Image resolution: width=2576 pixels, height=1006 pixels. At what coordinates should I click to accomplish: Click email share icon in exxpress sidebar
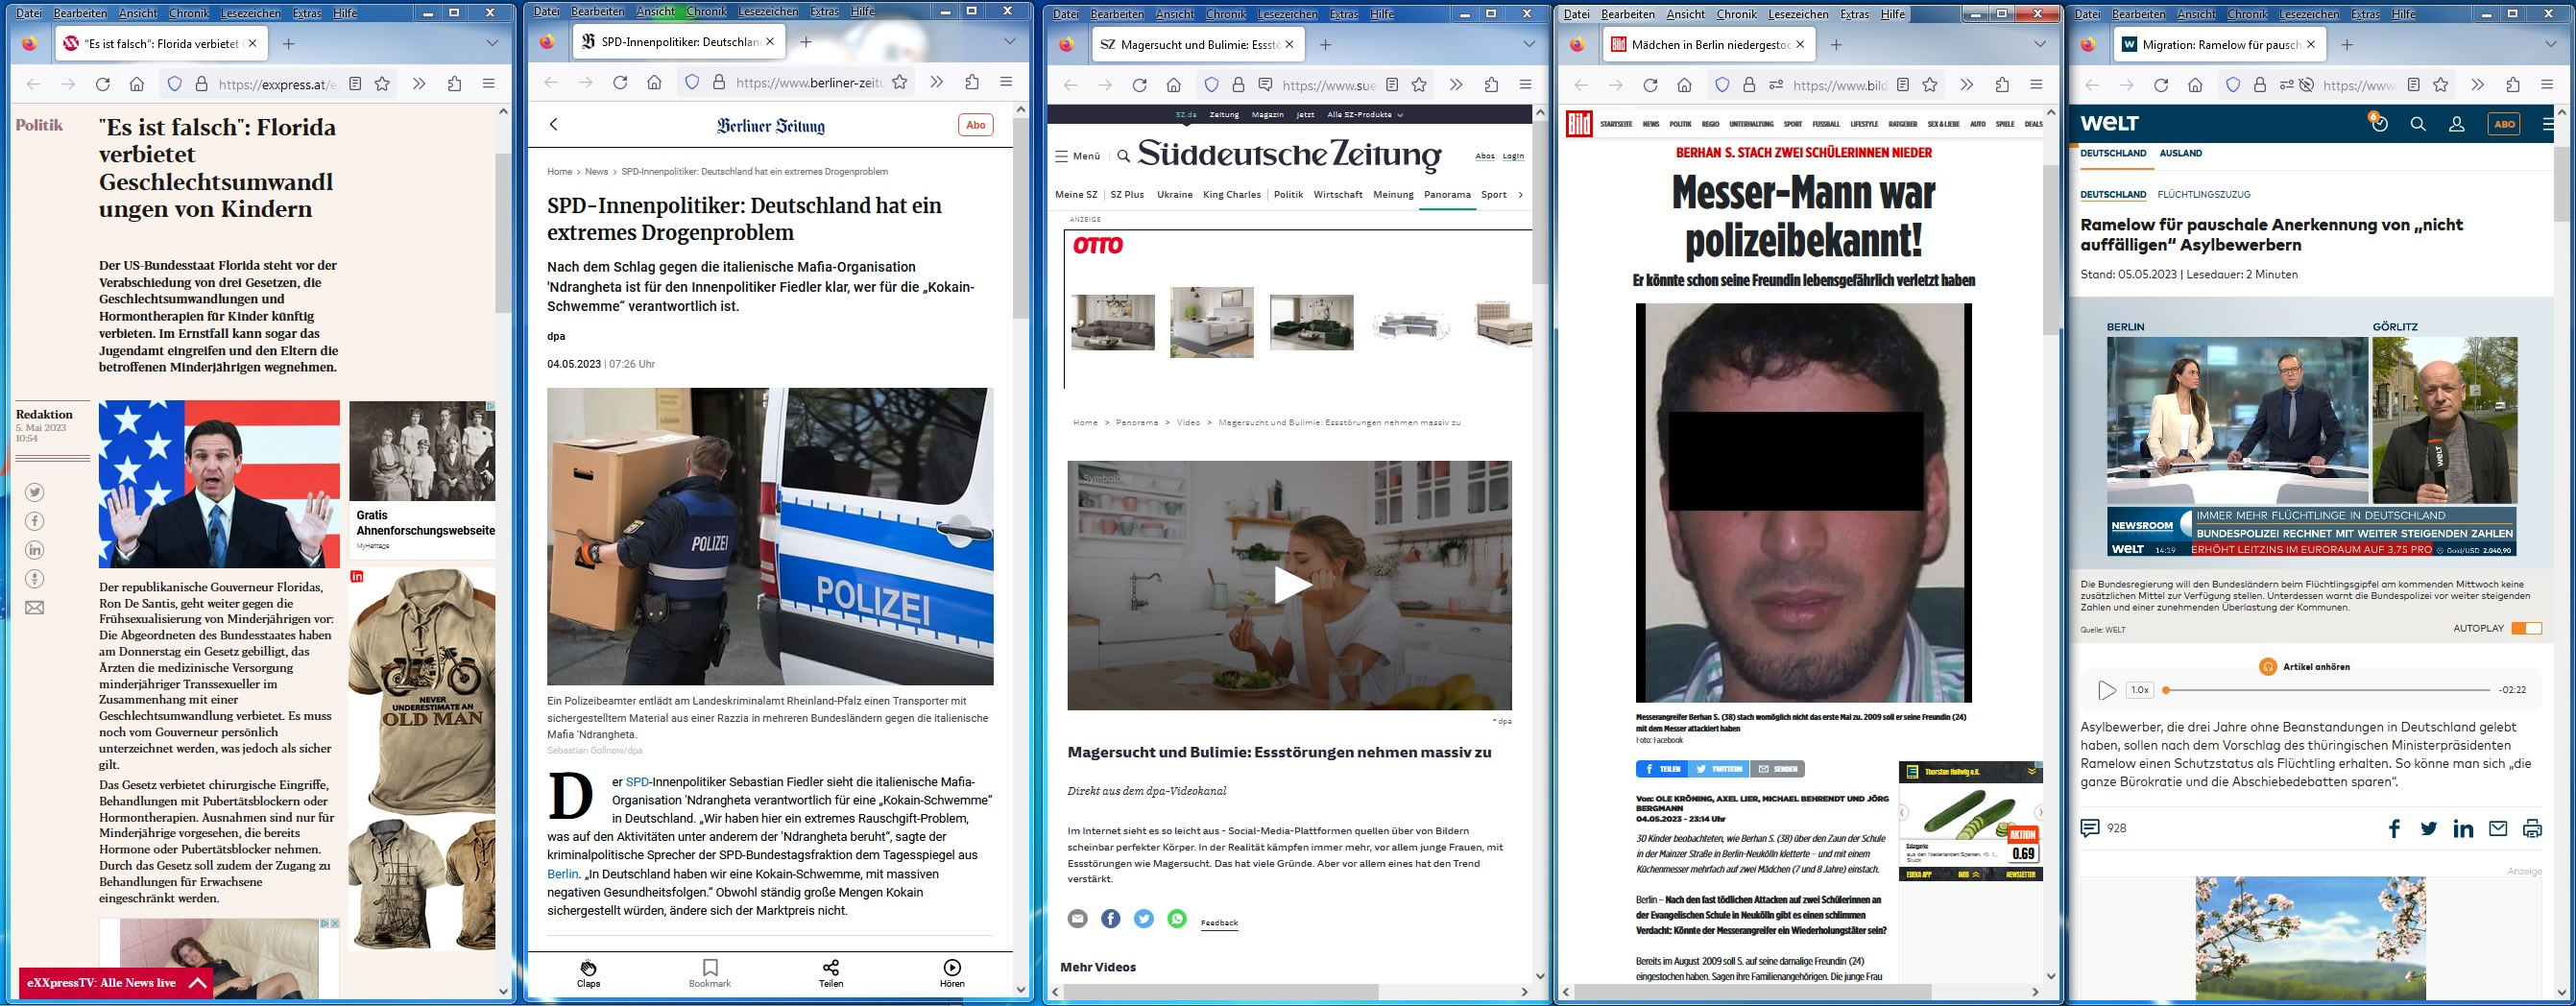(35, 608)
